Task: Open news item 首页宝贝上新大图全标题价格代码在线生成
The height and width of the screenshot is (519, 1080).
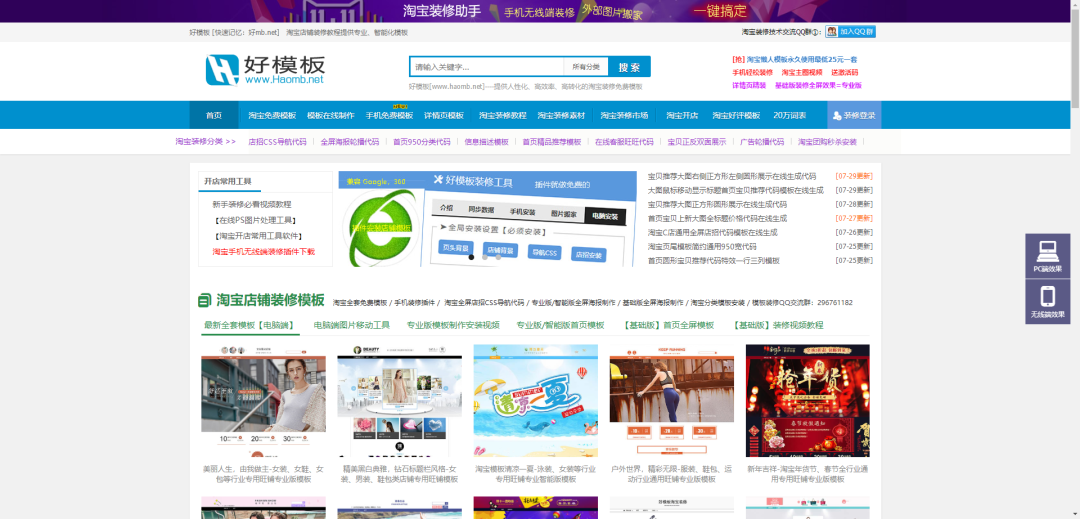Action: (x=717, y=218)
